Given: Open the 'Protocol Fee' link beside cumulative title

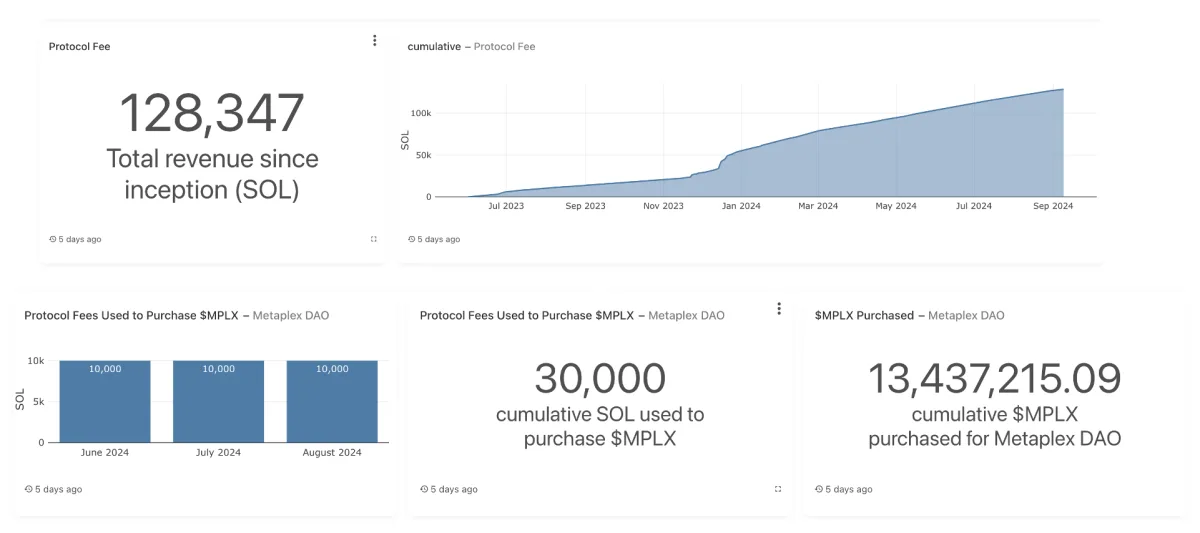Looking at the screenshot, I should (504, 47).
